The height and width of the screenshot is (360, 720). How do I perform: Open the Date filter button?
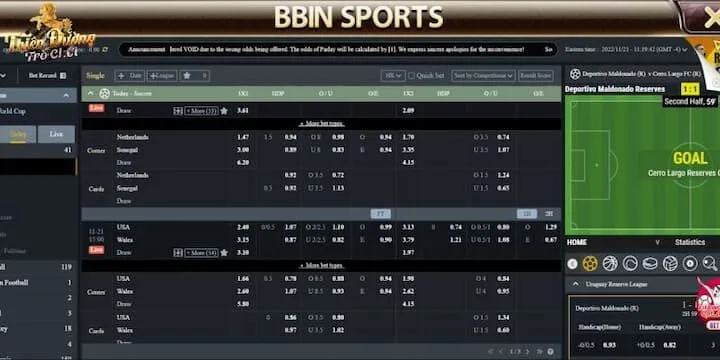pos(130,76)
